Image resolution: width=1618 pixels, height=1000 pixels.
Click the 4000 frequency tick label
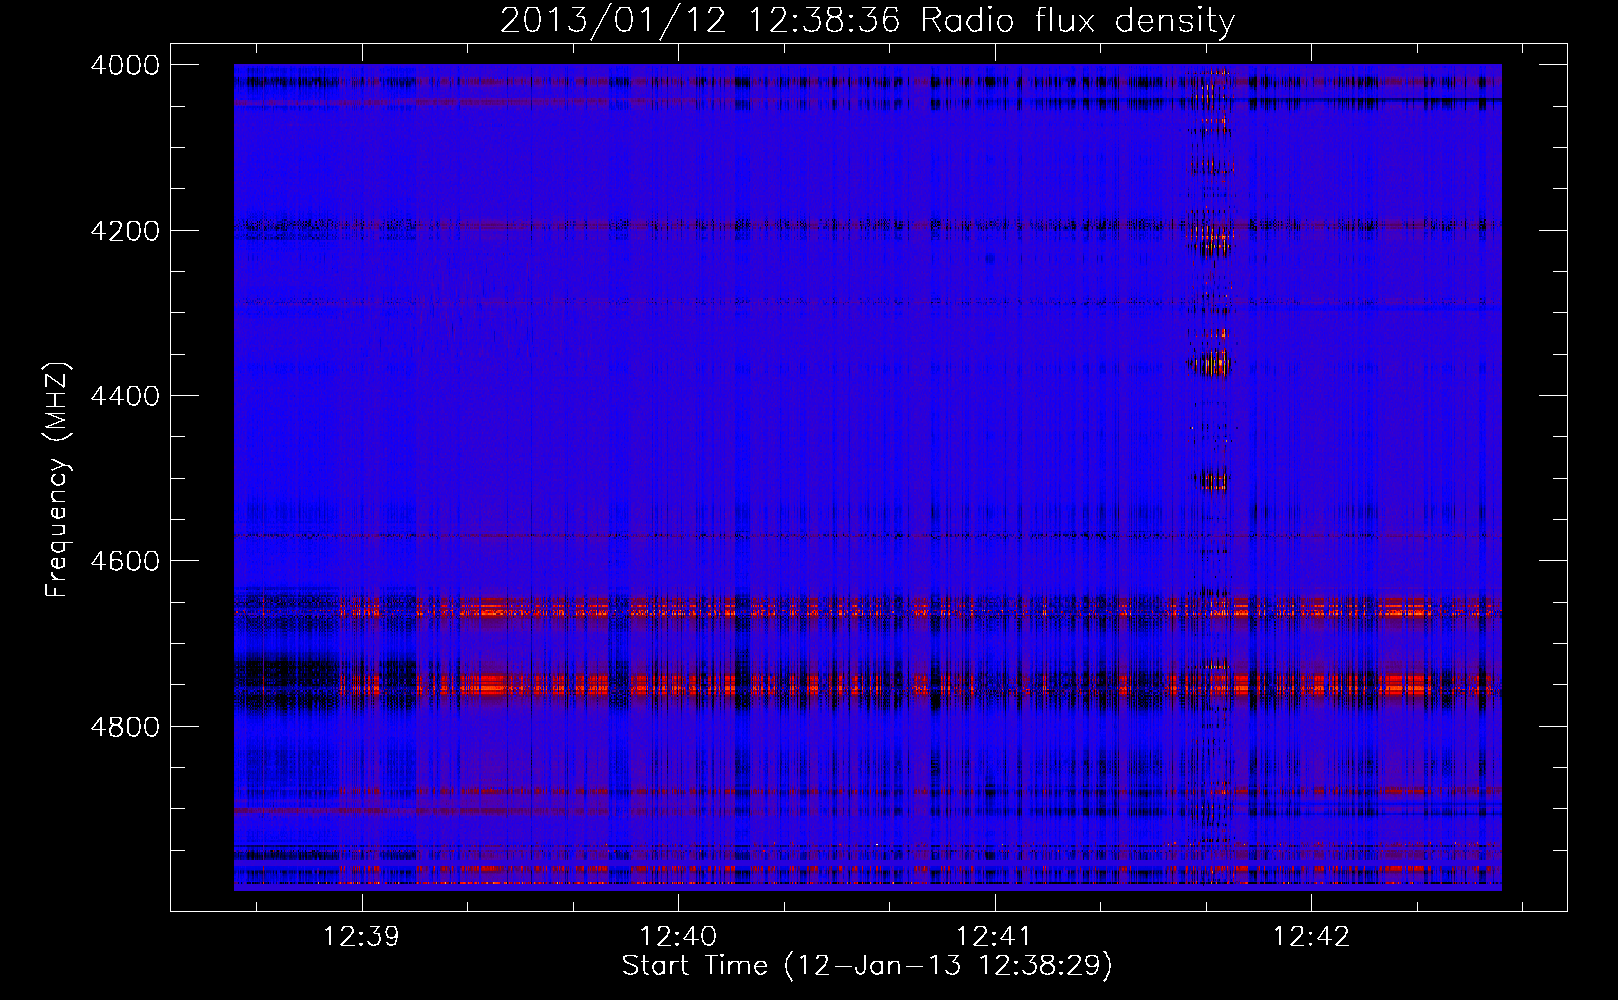125,65
